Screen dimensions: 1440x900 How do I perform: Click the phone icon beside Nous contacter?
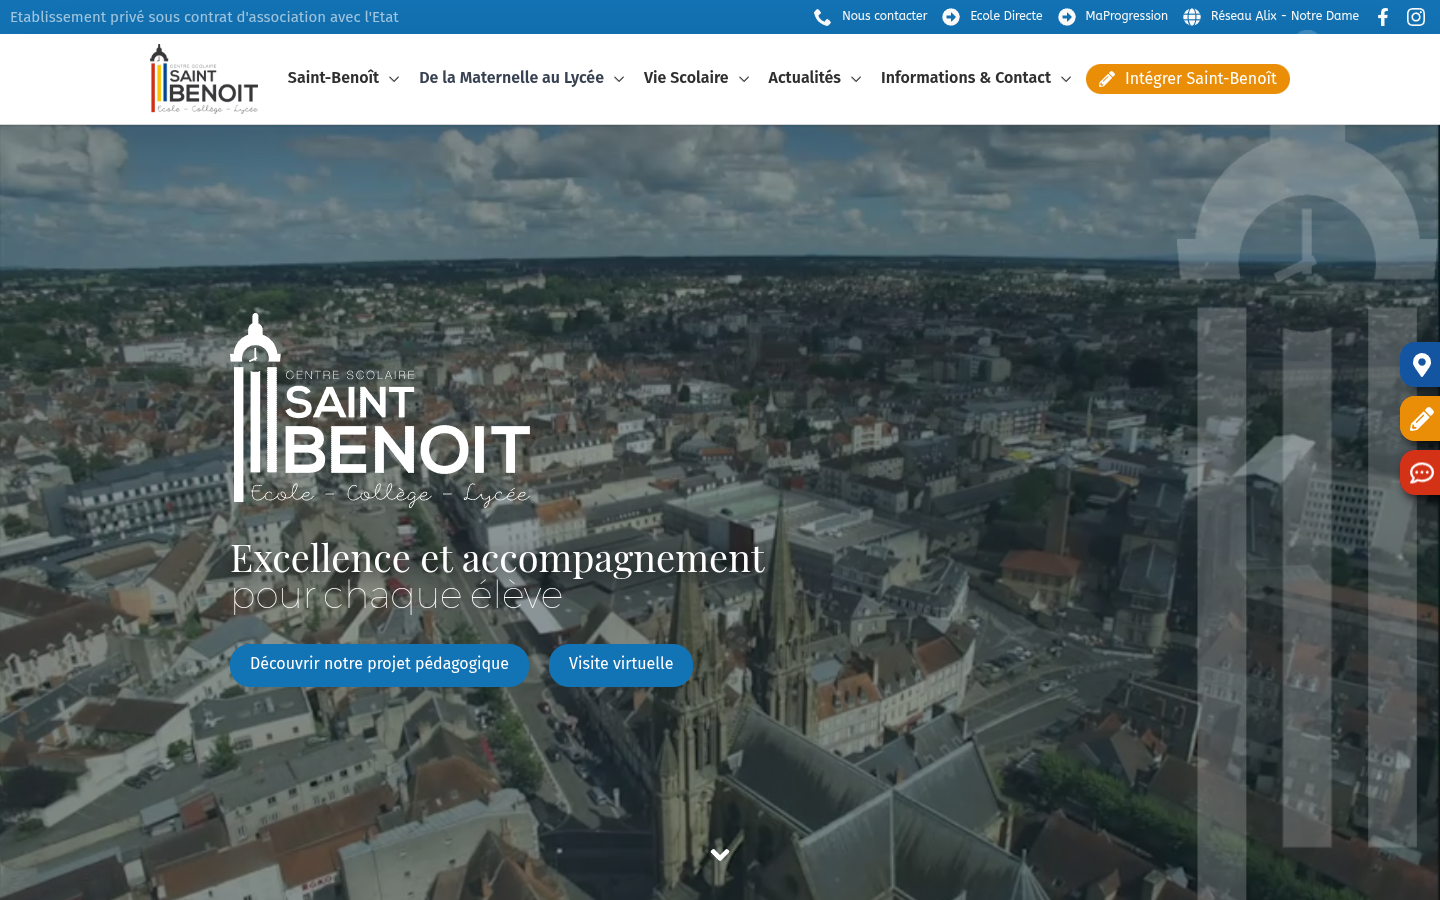822,17
